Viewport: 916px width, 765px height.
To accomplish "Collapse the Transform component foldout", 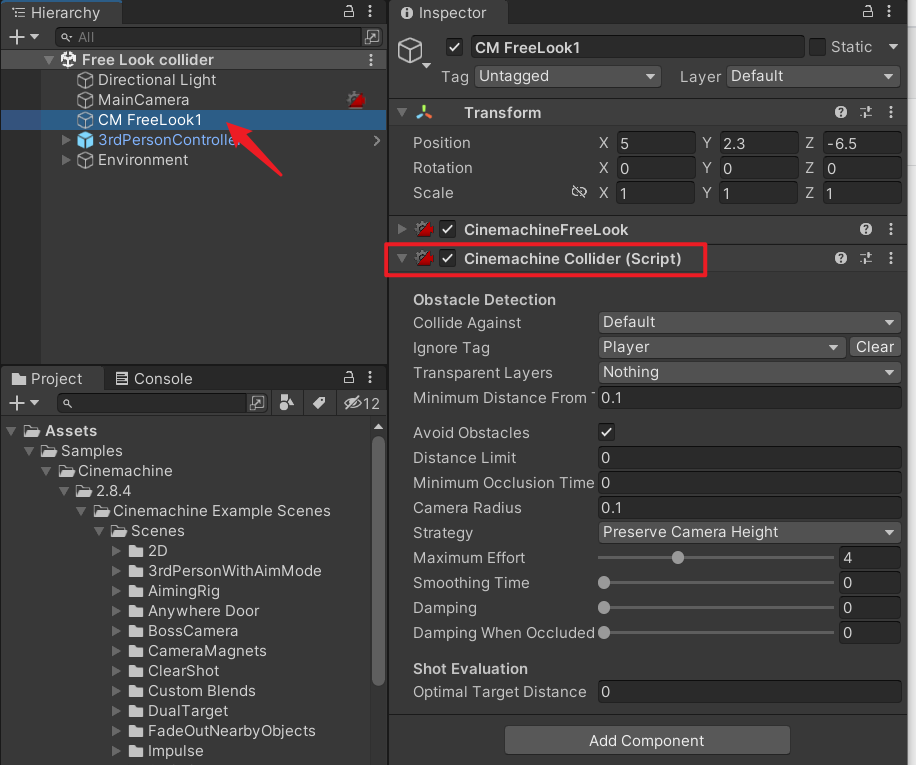I will click(402, 112).
